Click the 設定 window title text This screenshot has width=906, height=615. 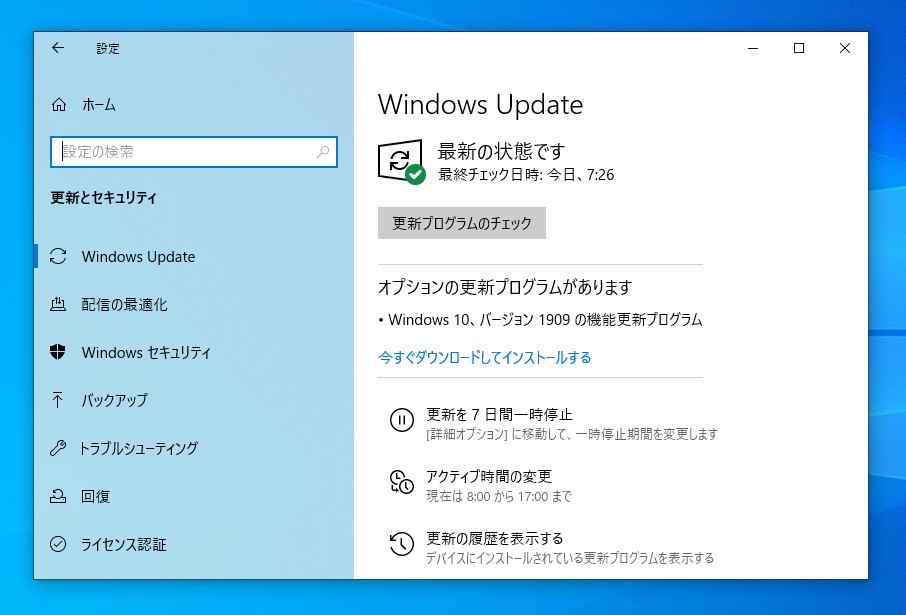point(108,49)
